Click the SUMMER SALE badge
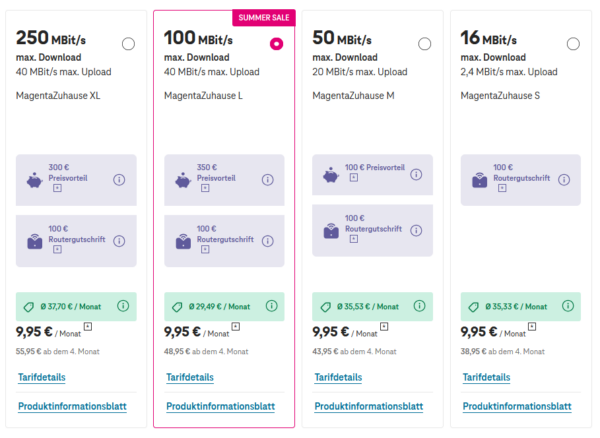The image size is (600, 438). 264,18
